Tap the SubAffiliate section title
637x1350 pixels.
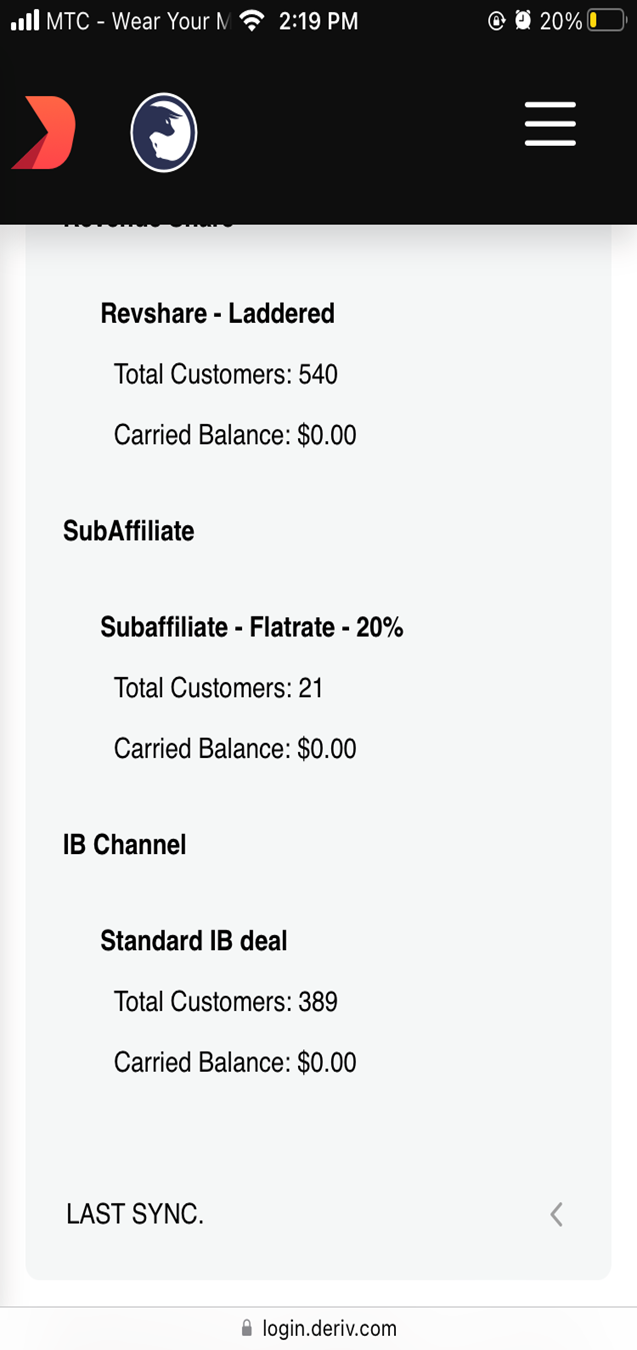point(129,531)
